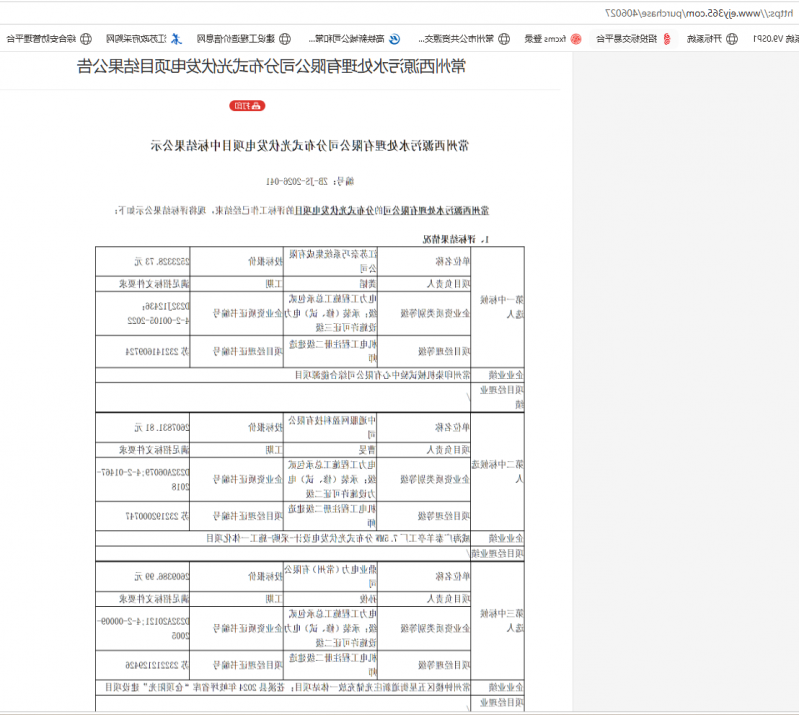Open the 江苏政府采购网 bookmark
799x715 pixels.
pyautogui.click(x=144, y=39)
